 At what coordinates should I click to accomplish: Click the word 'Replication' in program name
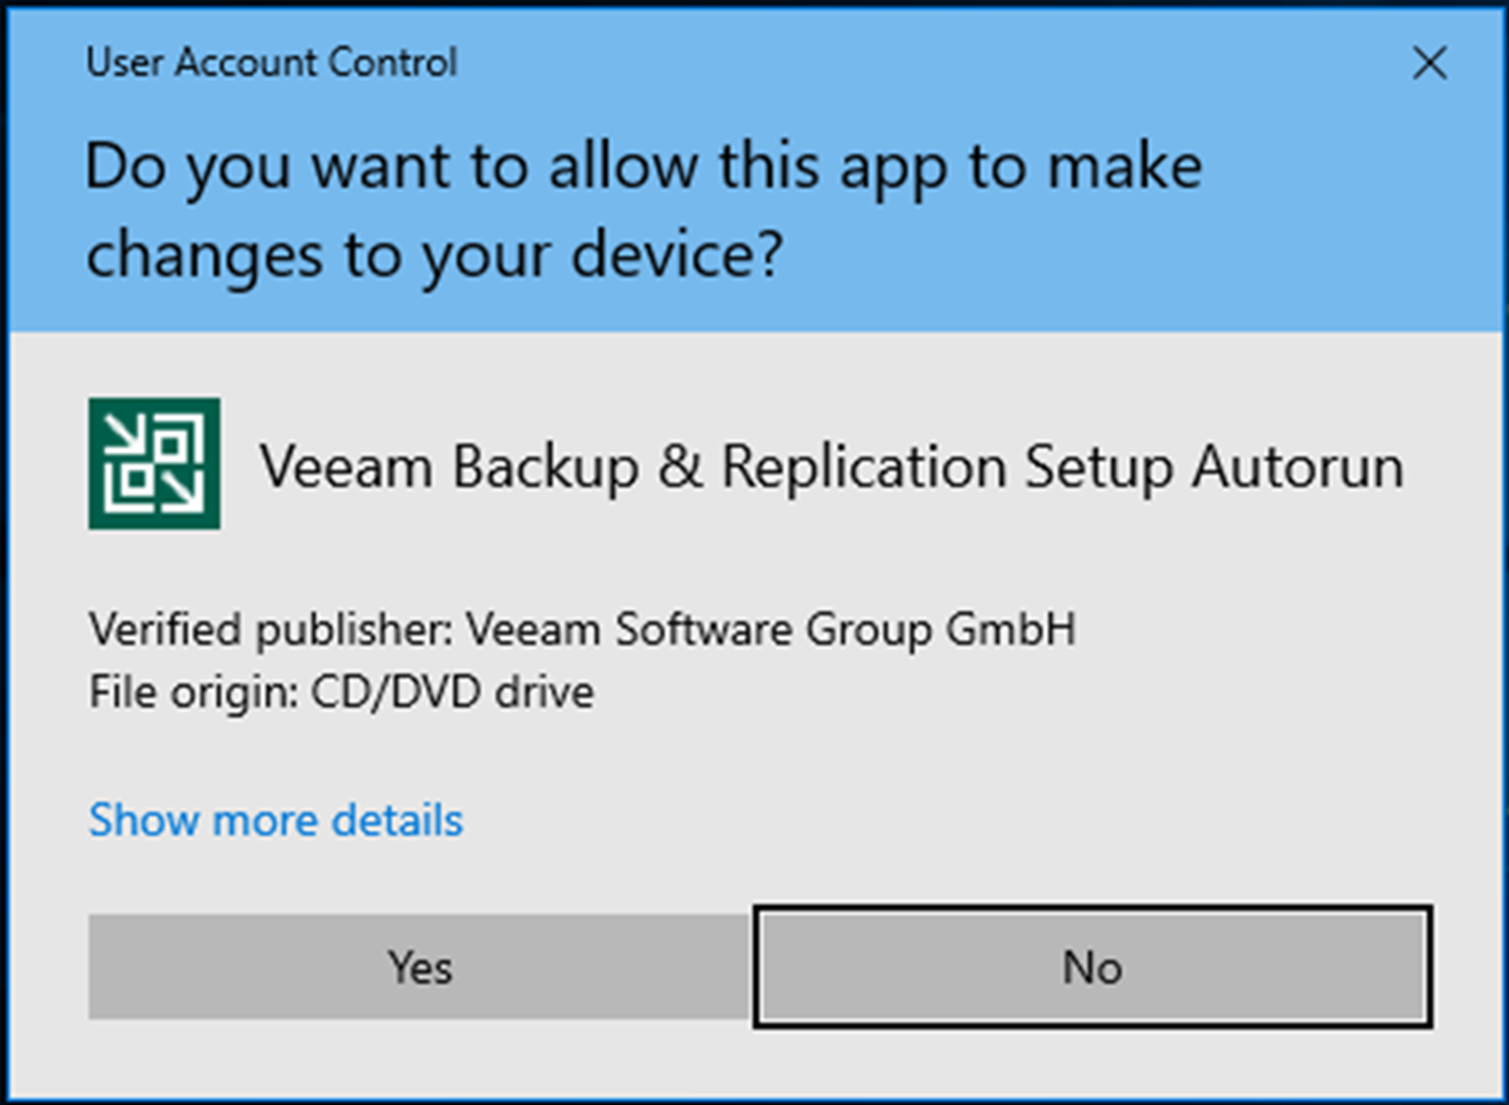tap(864, 468)
